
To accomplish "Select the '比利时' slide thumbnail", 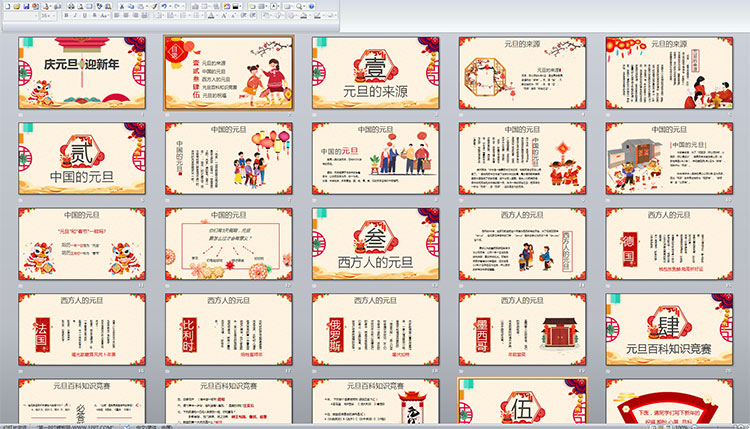I will point(229,330).
